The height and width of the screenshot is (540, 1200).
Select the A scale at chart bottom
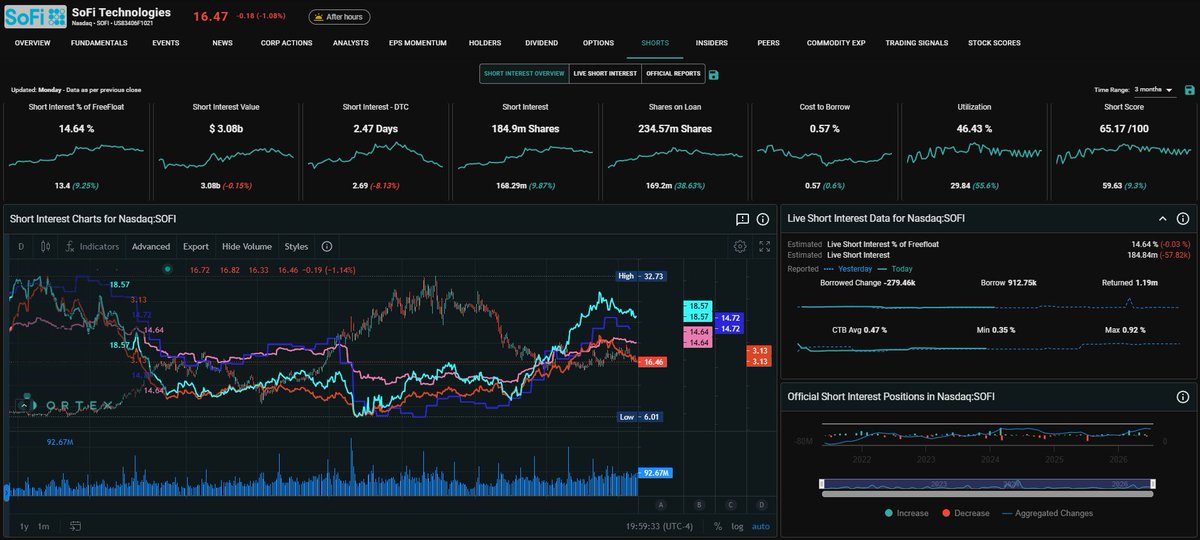(662, 504)
